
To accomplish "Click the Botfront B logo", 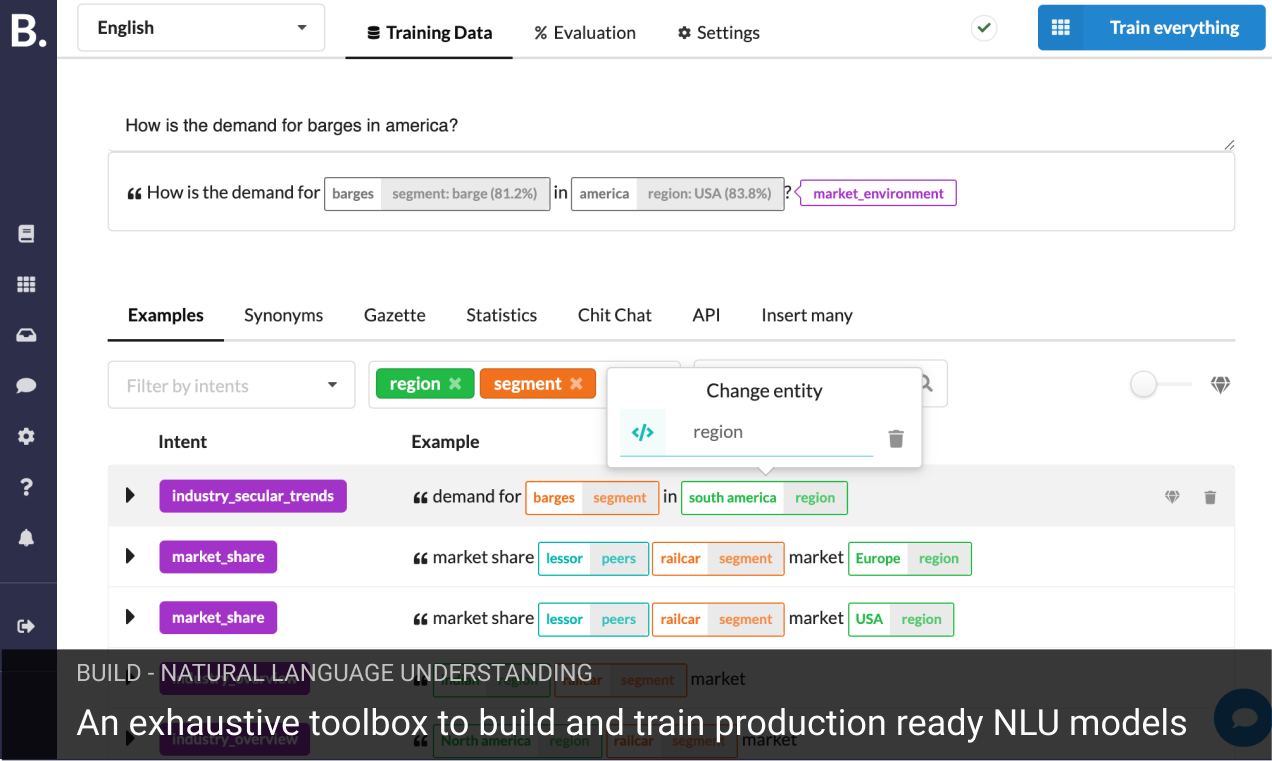I will click(28, 29).
